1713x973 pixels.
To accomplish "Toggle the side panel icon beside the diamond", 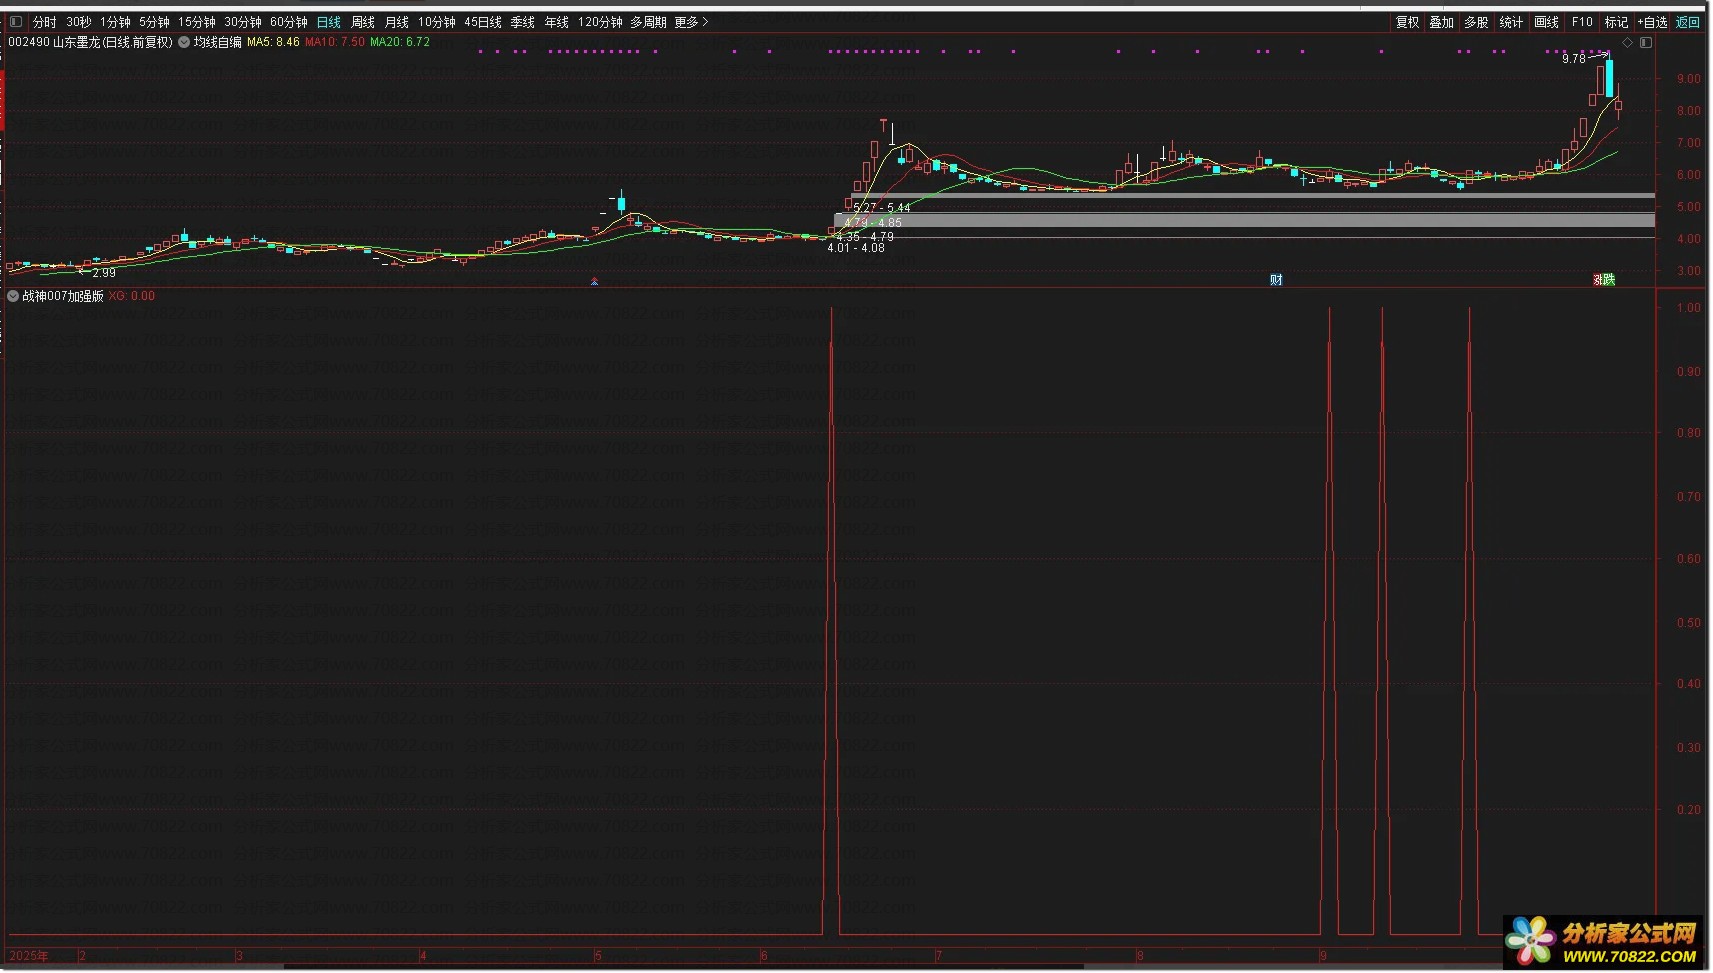I will pos(1646,43).
